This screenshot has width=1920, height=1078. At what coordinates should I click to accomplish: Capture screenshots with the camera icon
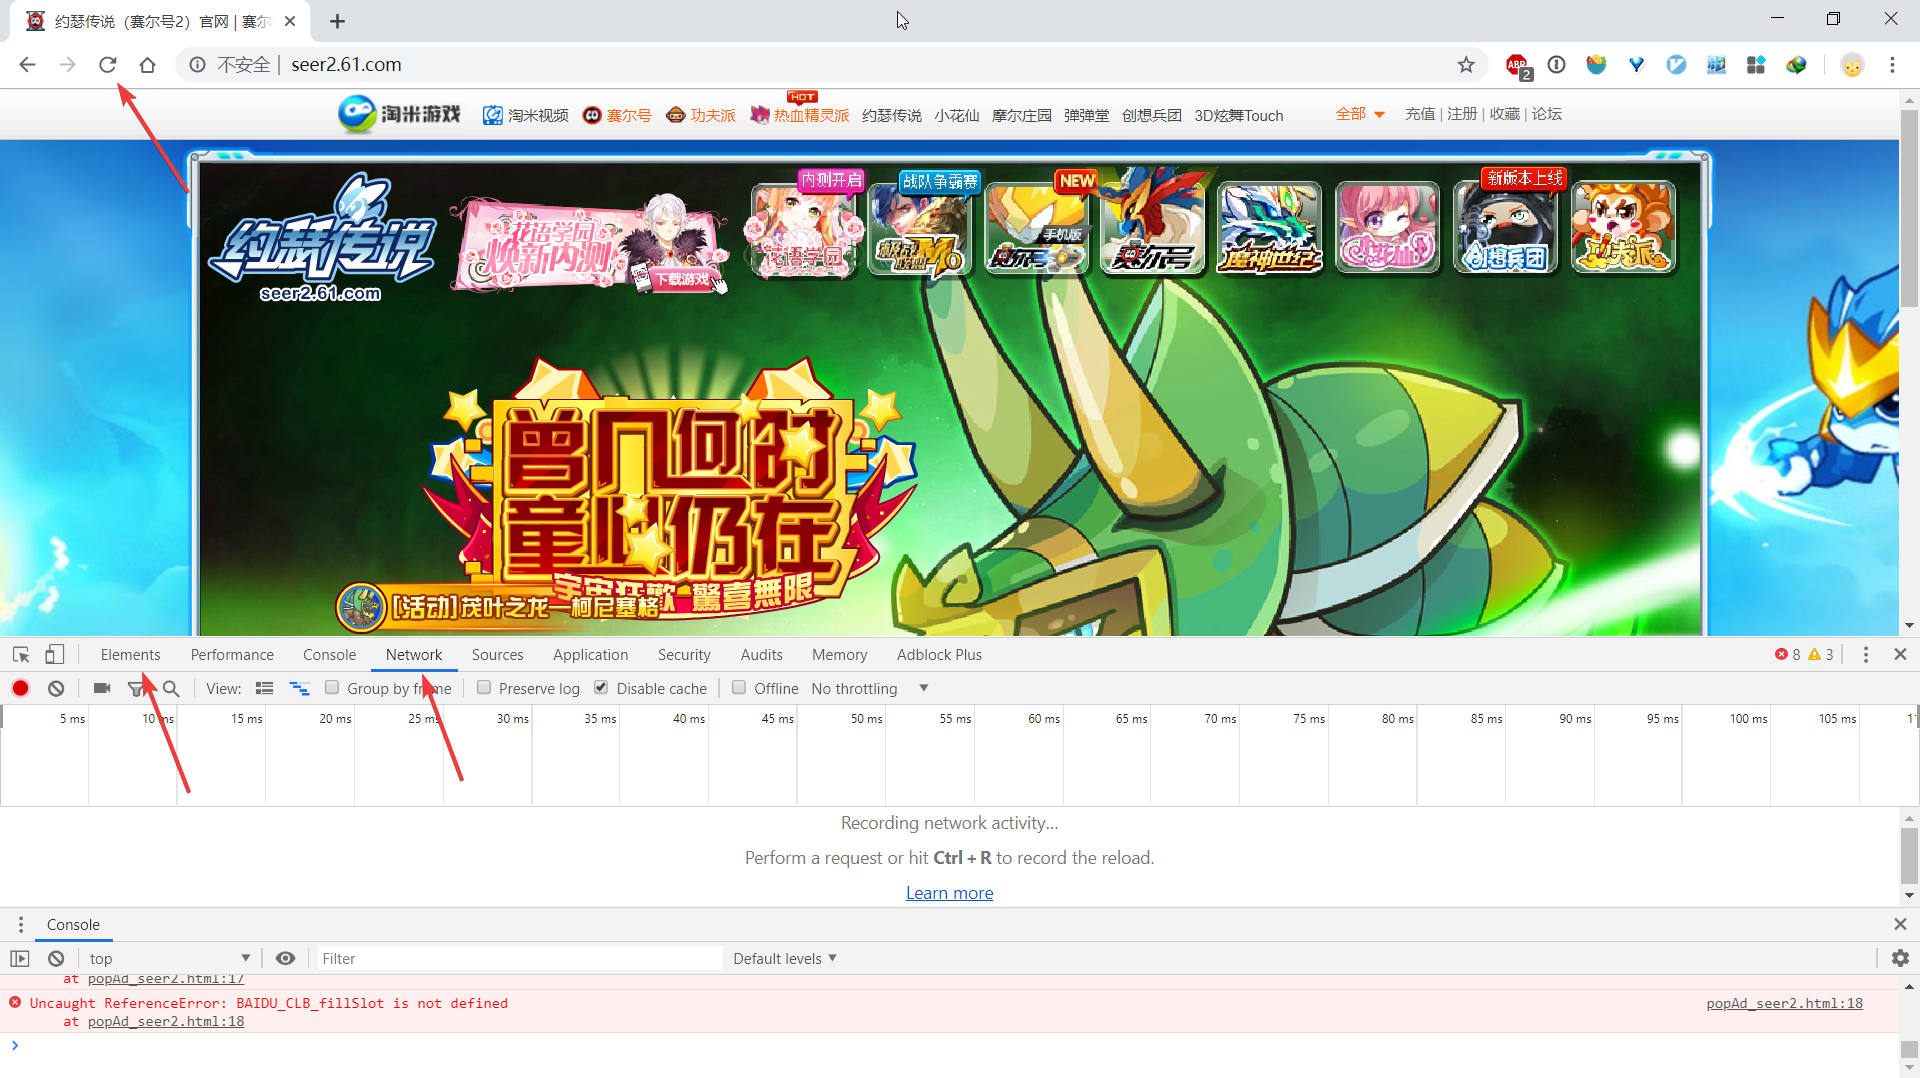coord(102,688)
